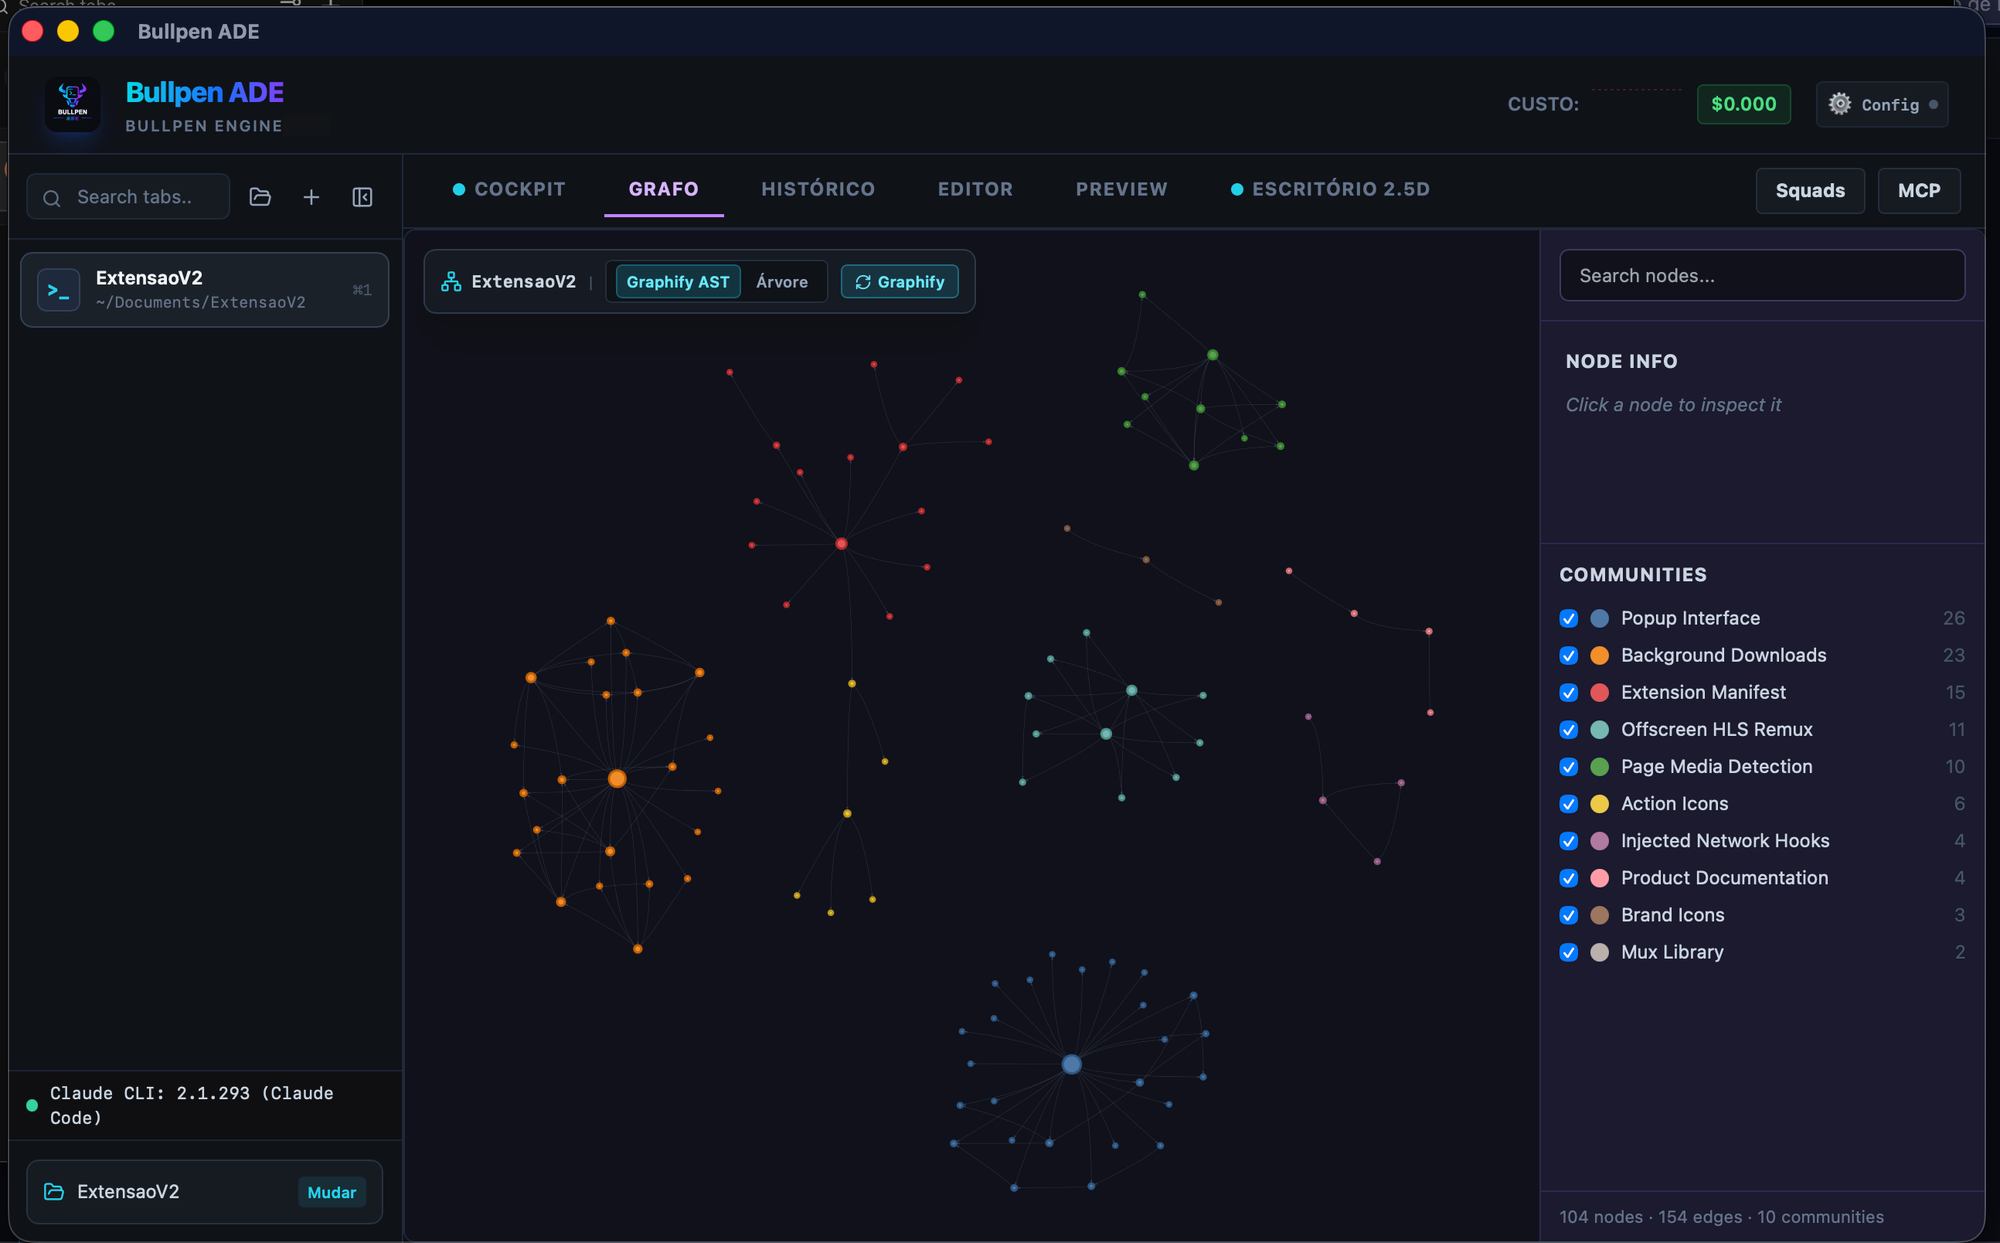Select the red Extension Manifest hub node
The image size is (2000, 1243).
[x=841, y=543]
